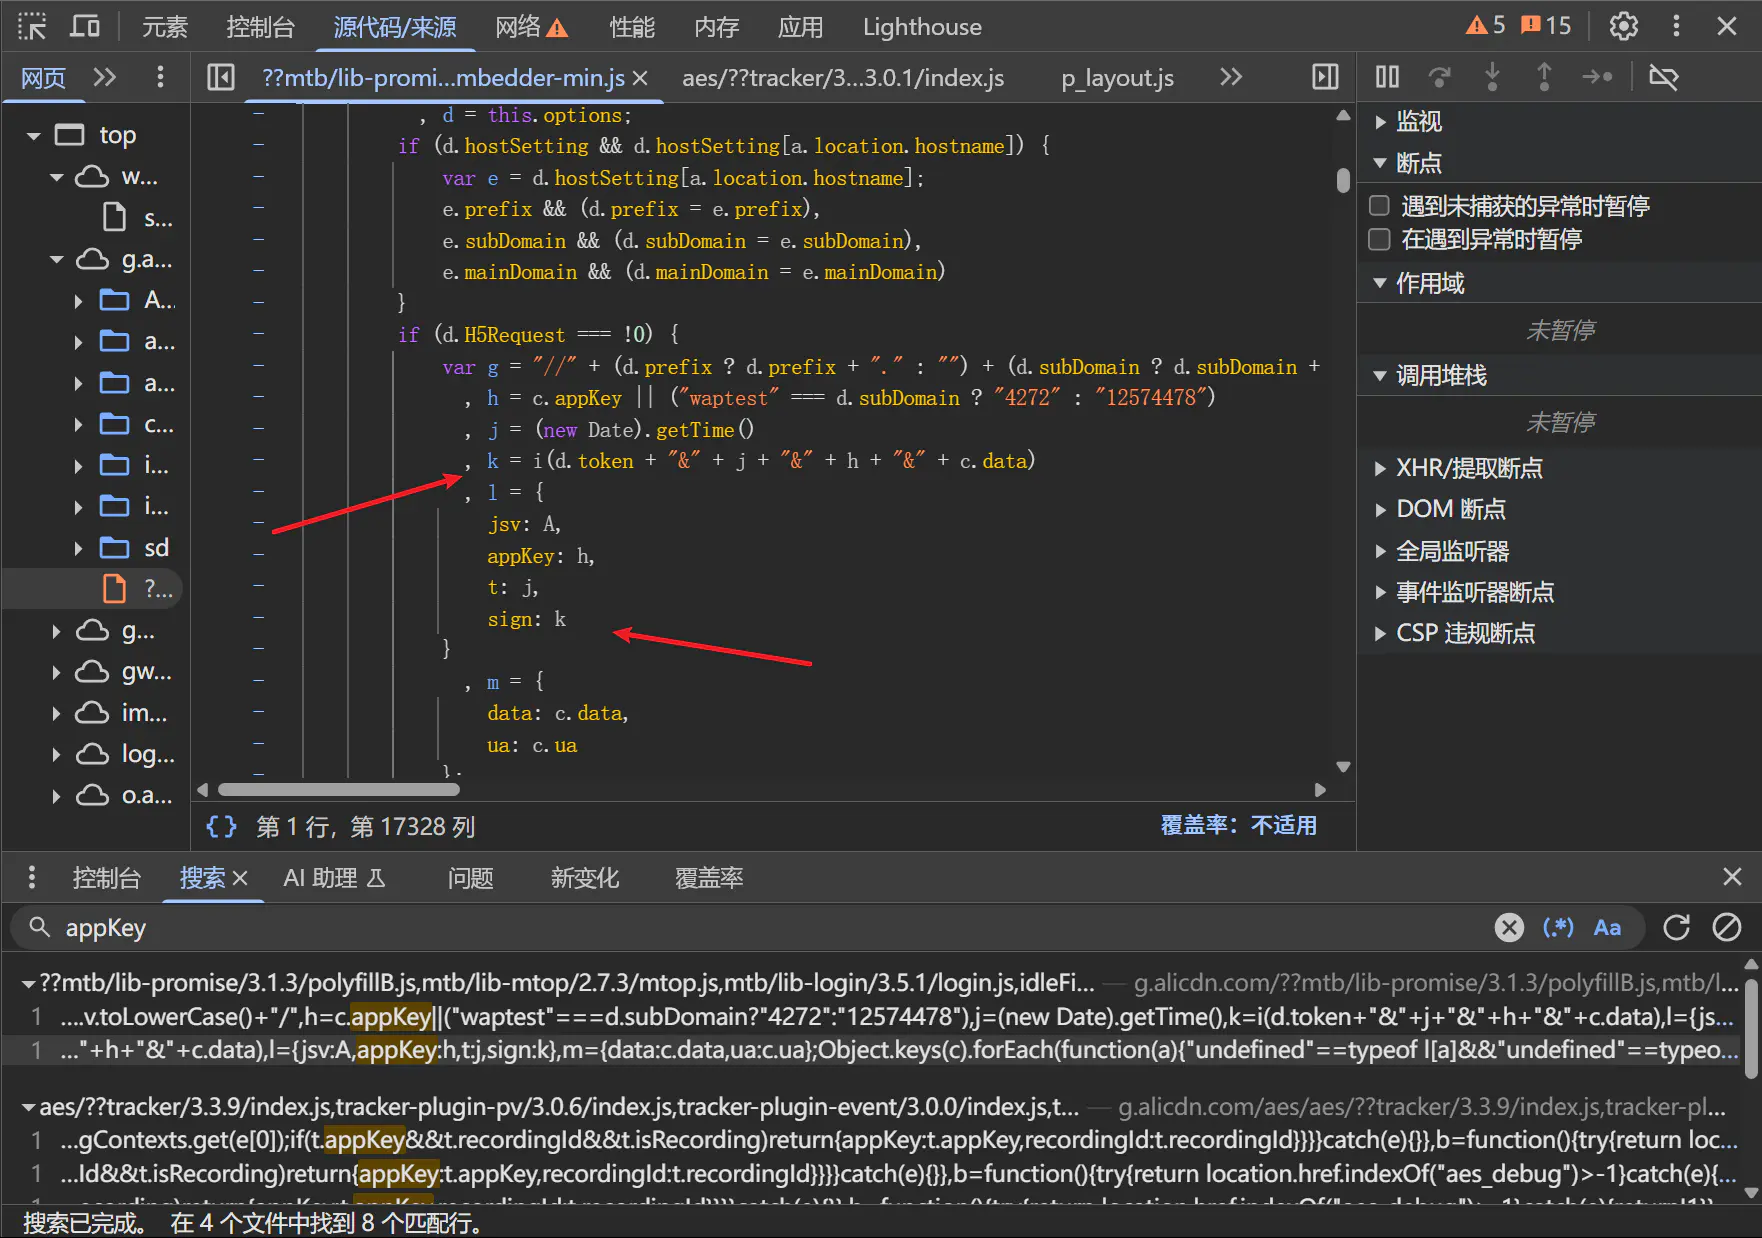Open the p_layout.js file tab
This screenshot has width=1762, height=1238.
click(1117, 78)
